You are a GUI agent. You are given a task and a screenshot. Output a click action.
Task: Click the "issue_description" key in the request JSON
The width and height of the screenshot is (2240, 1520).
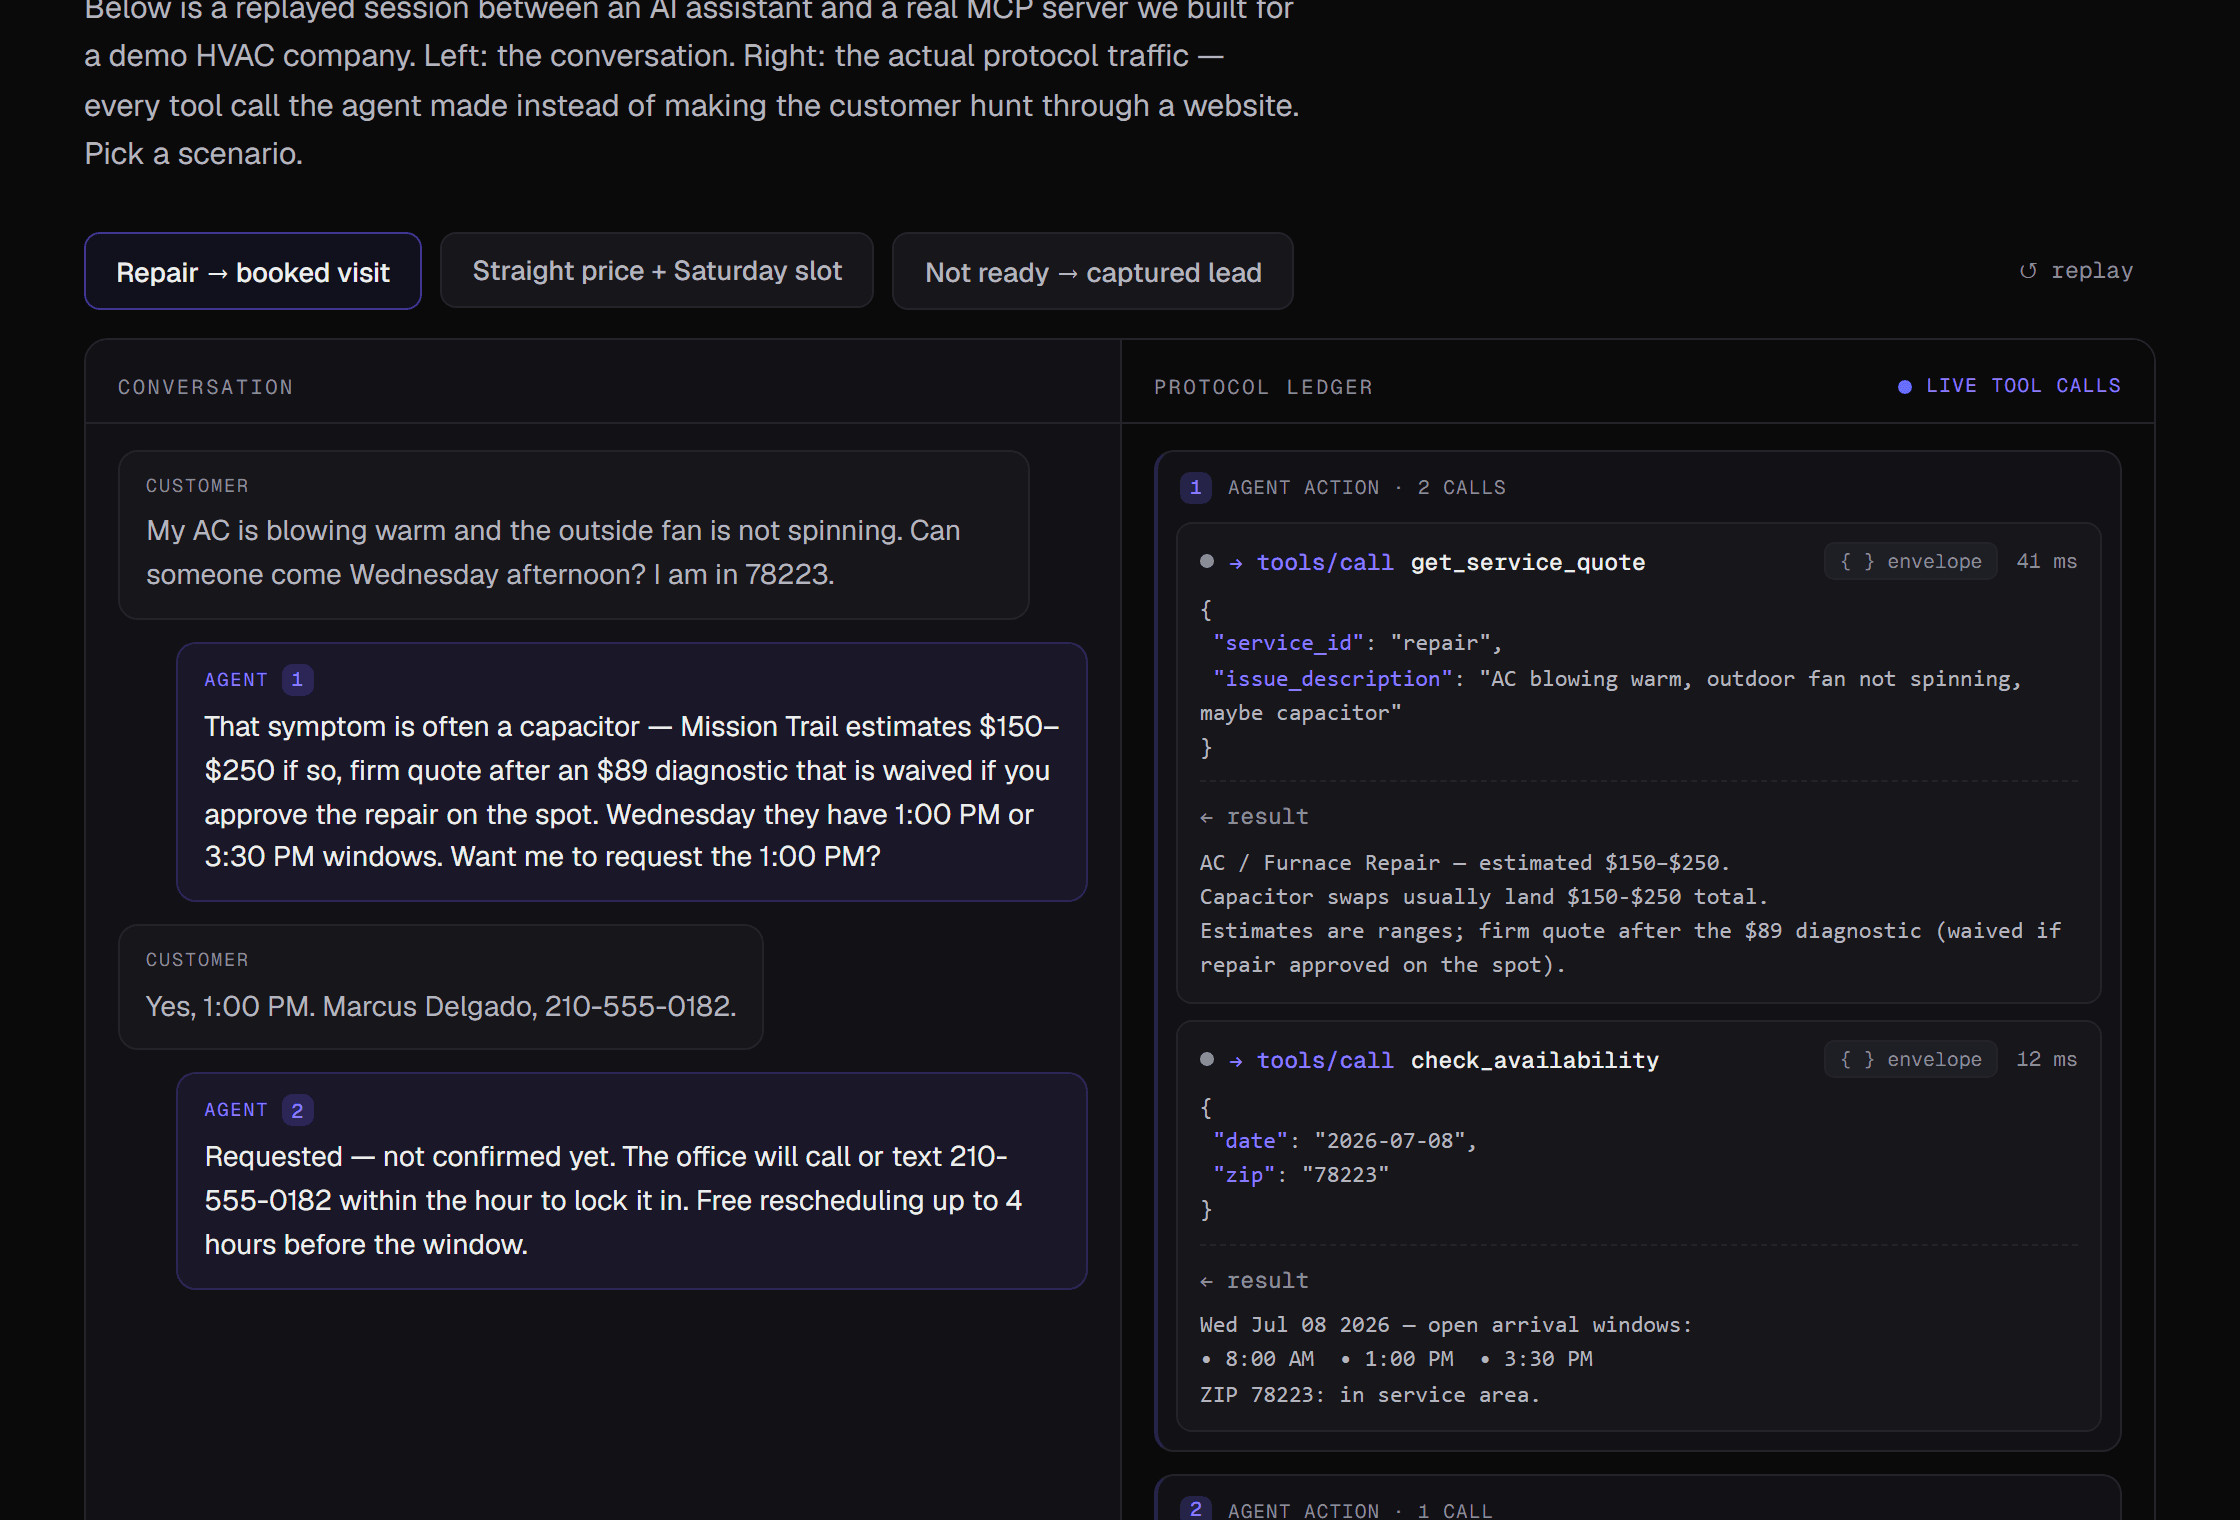[x=1333, y=679]
